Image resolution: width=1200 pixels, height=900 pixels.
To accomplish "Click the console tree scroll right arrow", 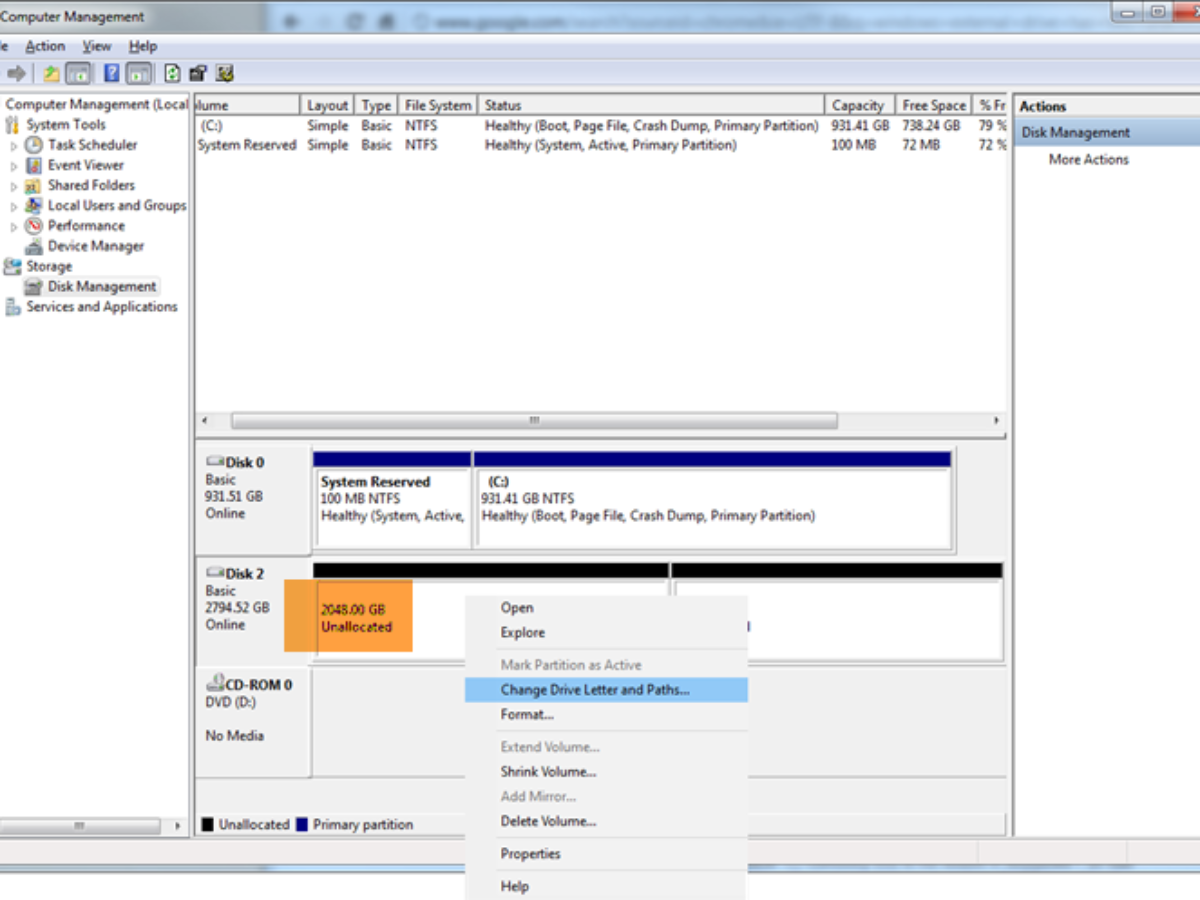I will coord(178,827).
